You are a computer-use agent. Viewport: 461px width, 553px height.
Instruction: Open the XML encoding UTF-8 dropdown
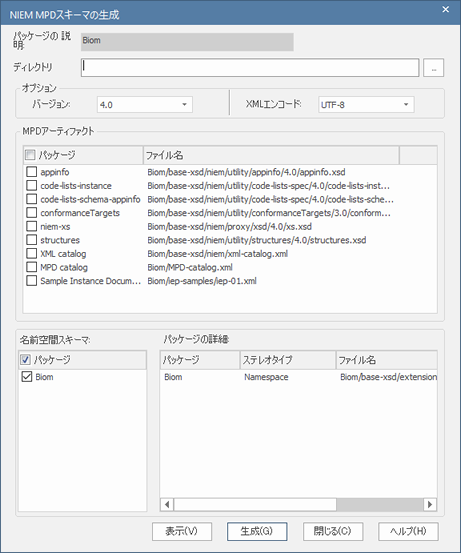click(366, 105)
